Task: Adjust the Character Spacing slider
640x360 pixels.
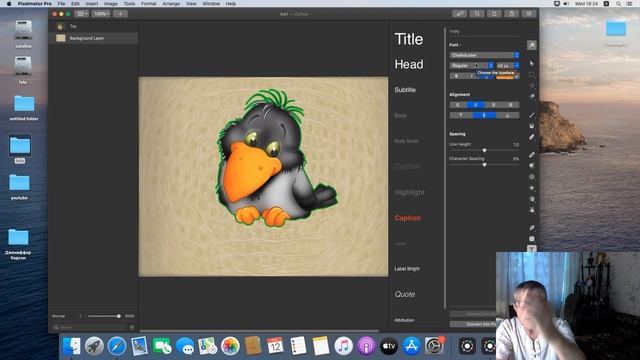Action: coord(484,165)
